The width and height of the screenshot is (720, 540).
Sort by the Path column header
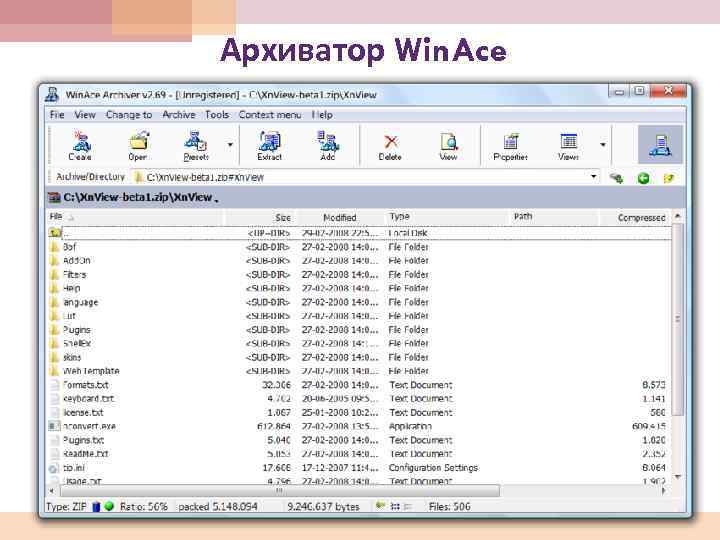click(555, 217)
